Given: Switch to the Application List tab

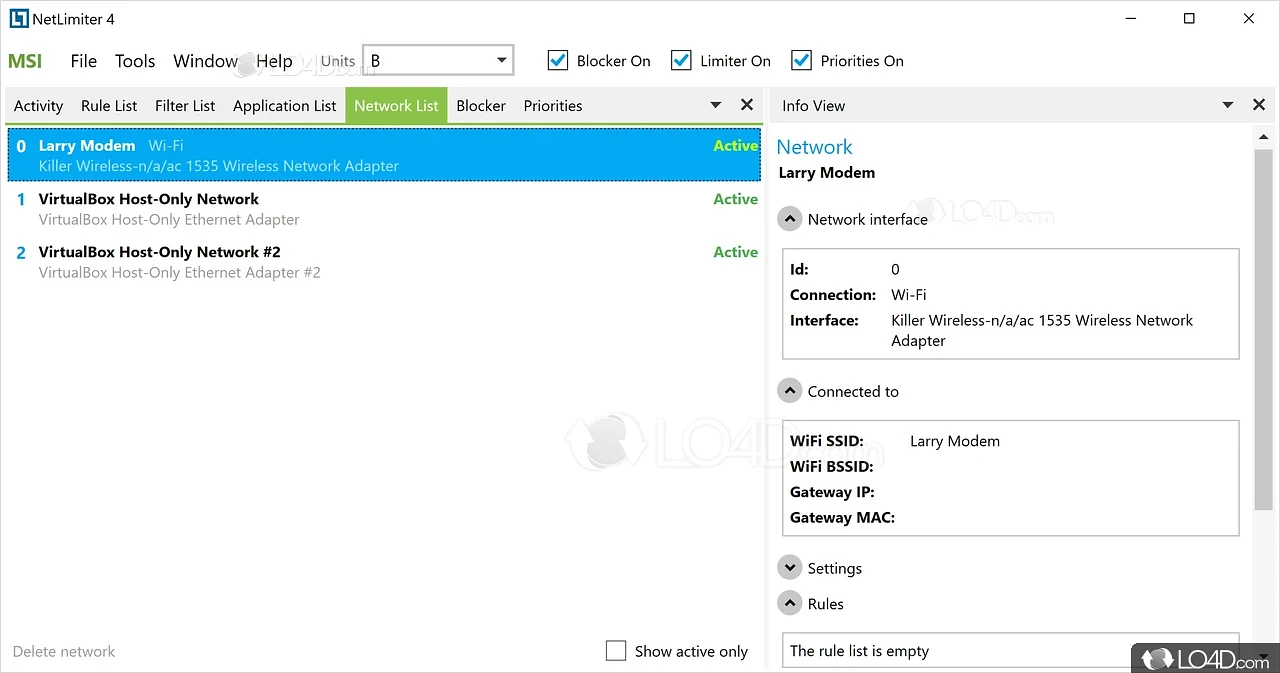Looking at the screenshot, I should pos(284,106).
